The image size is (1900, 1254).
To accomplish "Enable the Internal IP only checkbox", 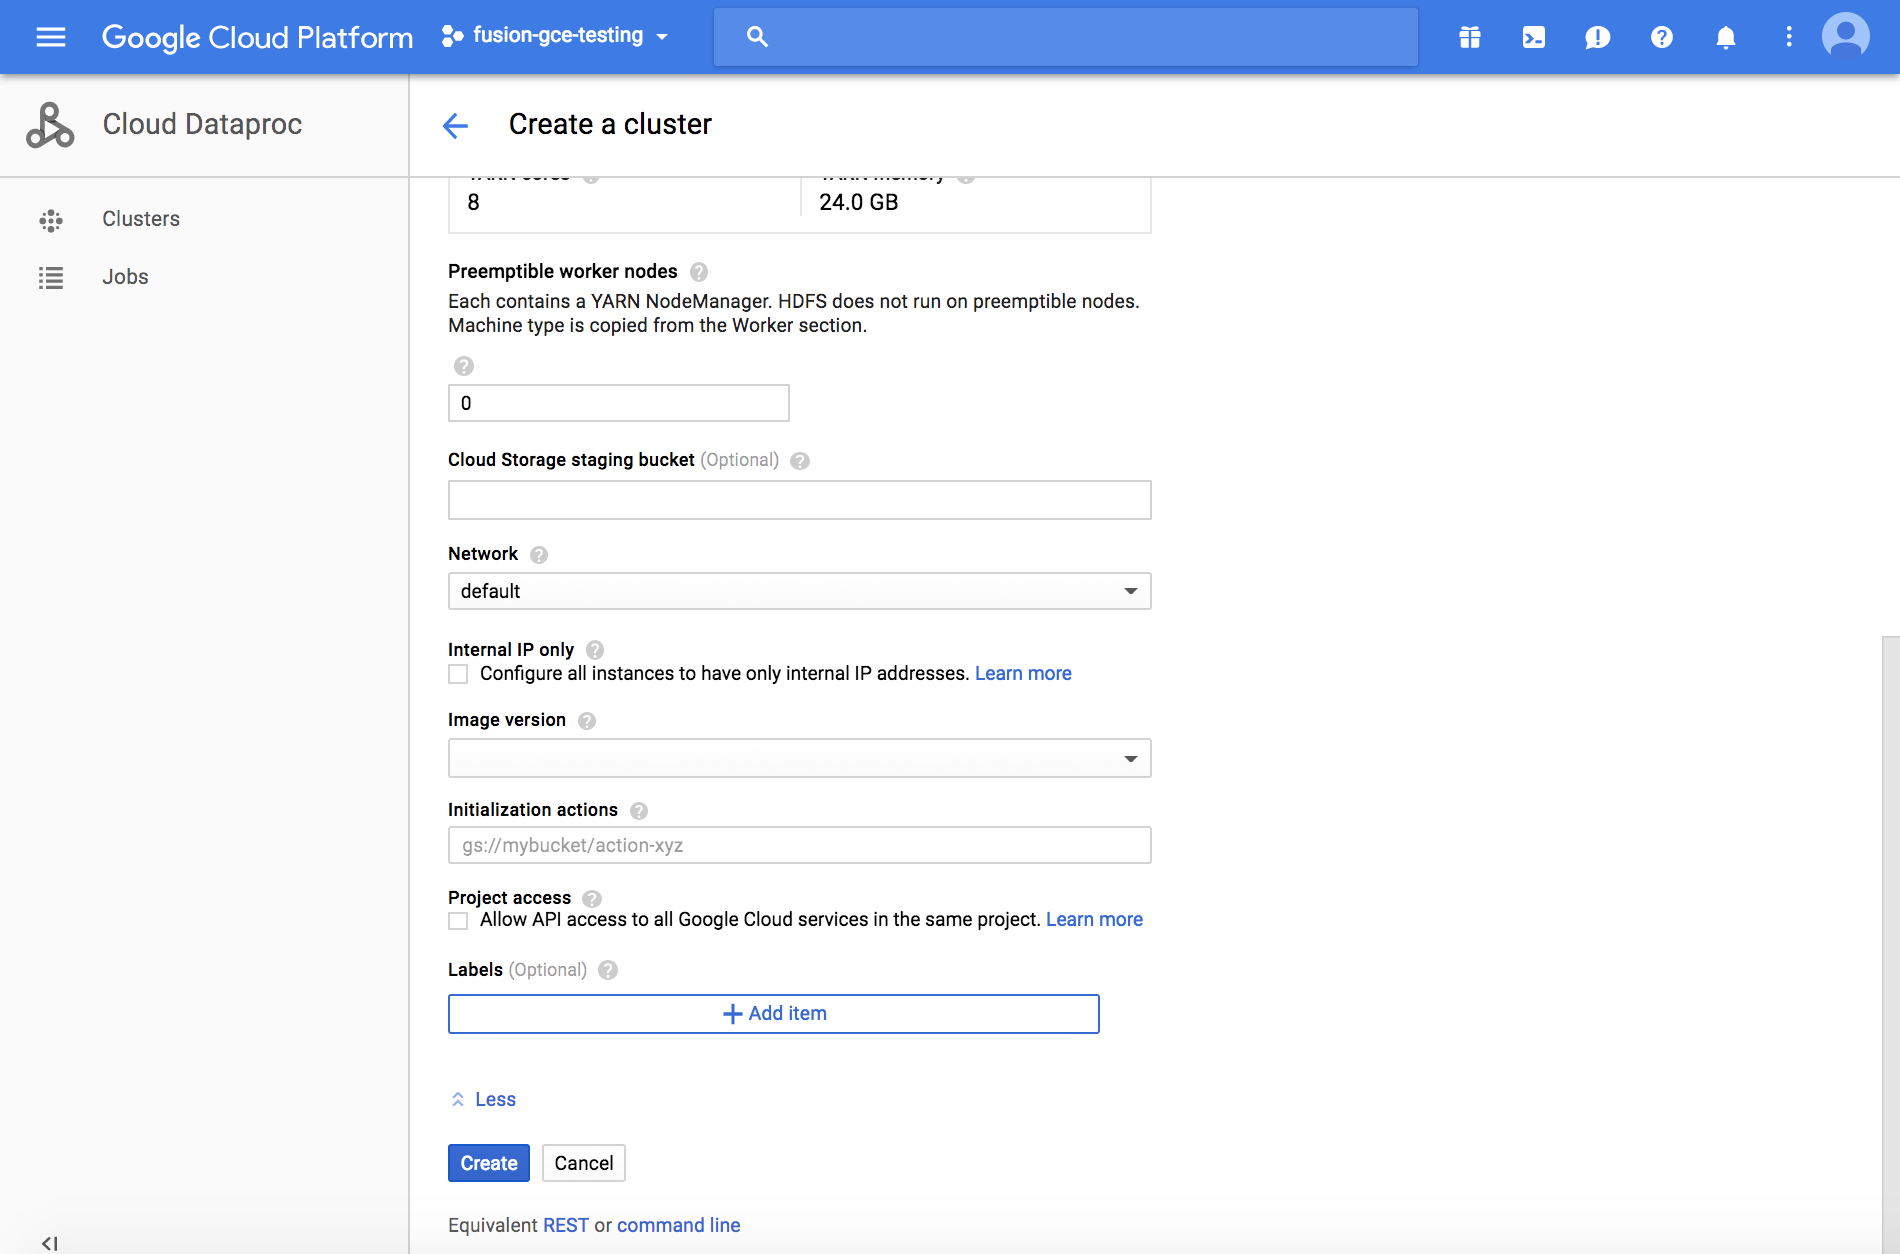I will [458, 674].
